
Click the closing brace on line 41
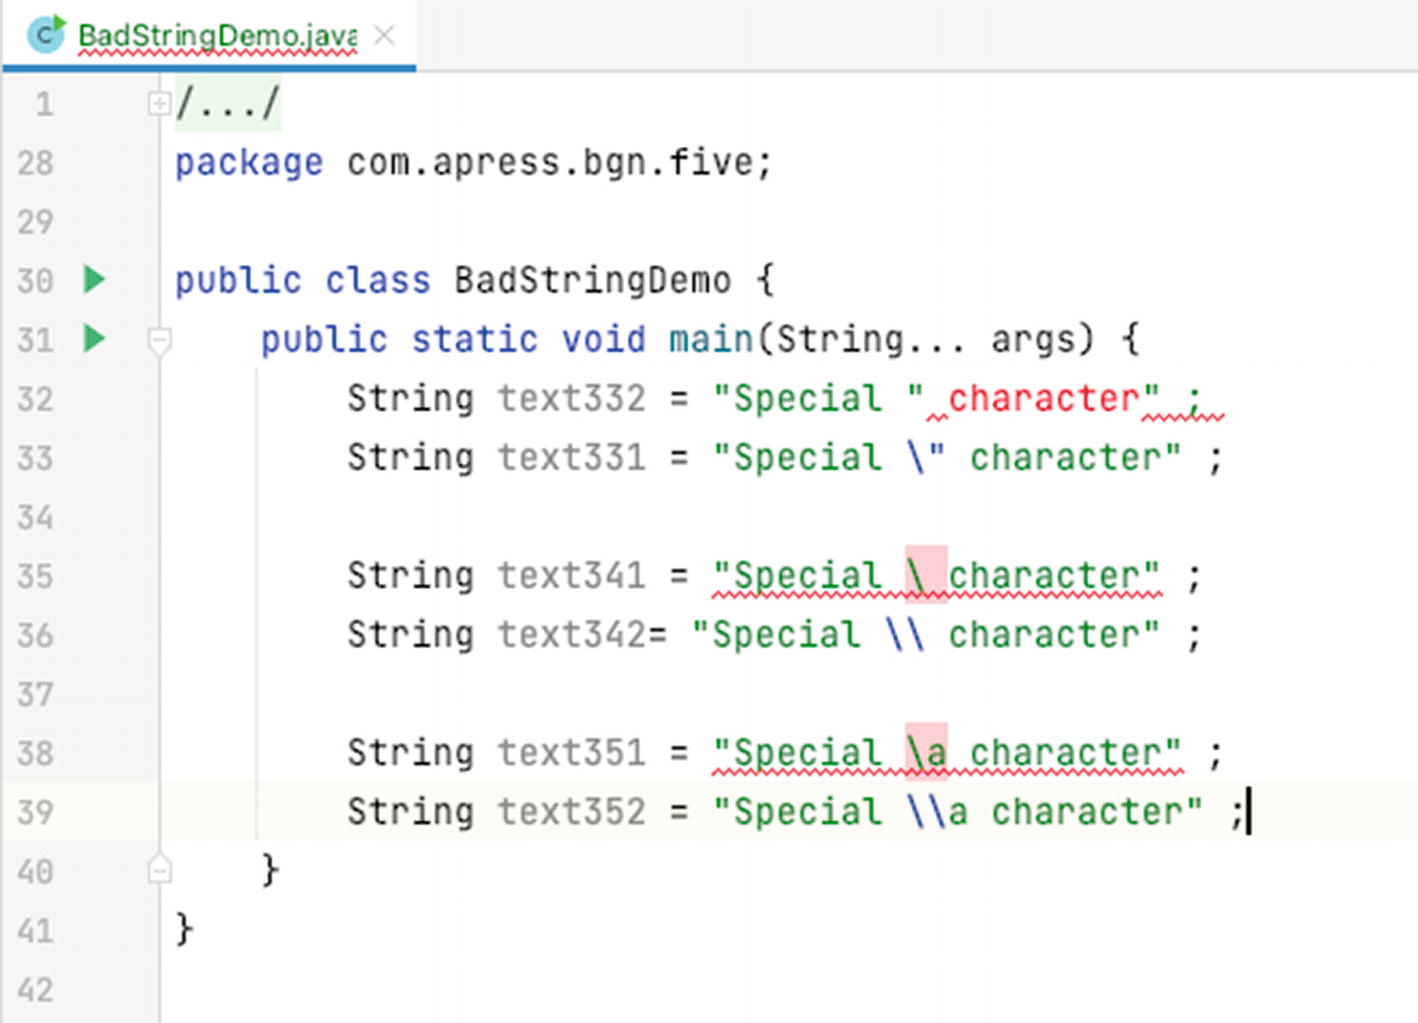tap(184, 930)
